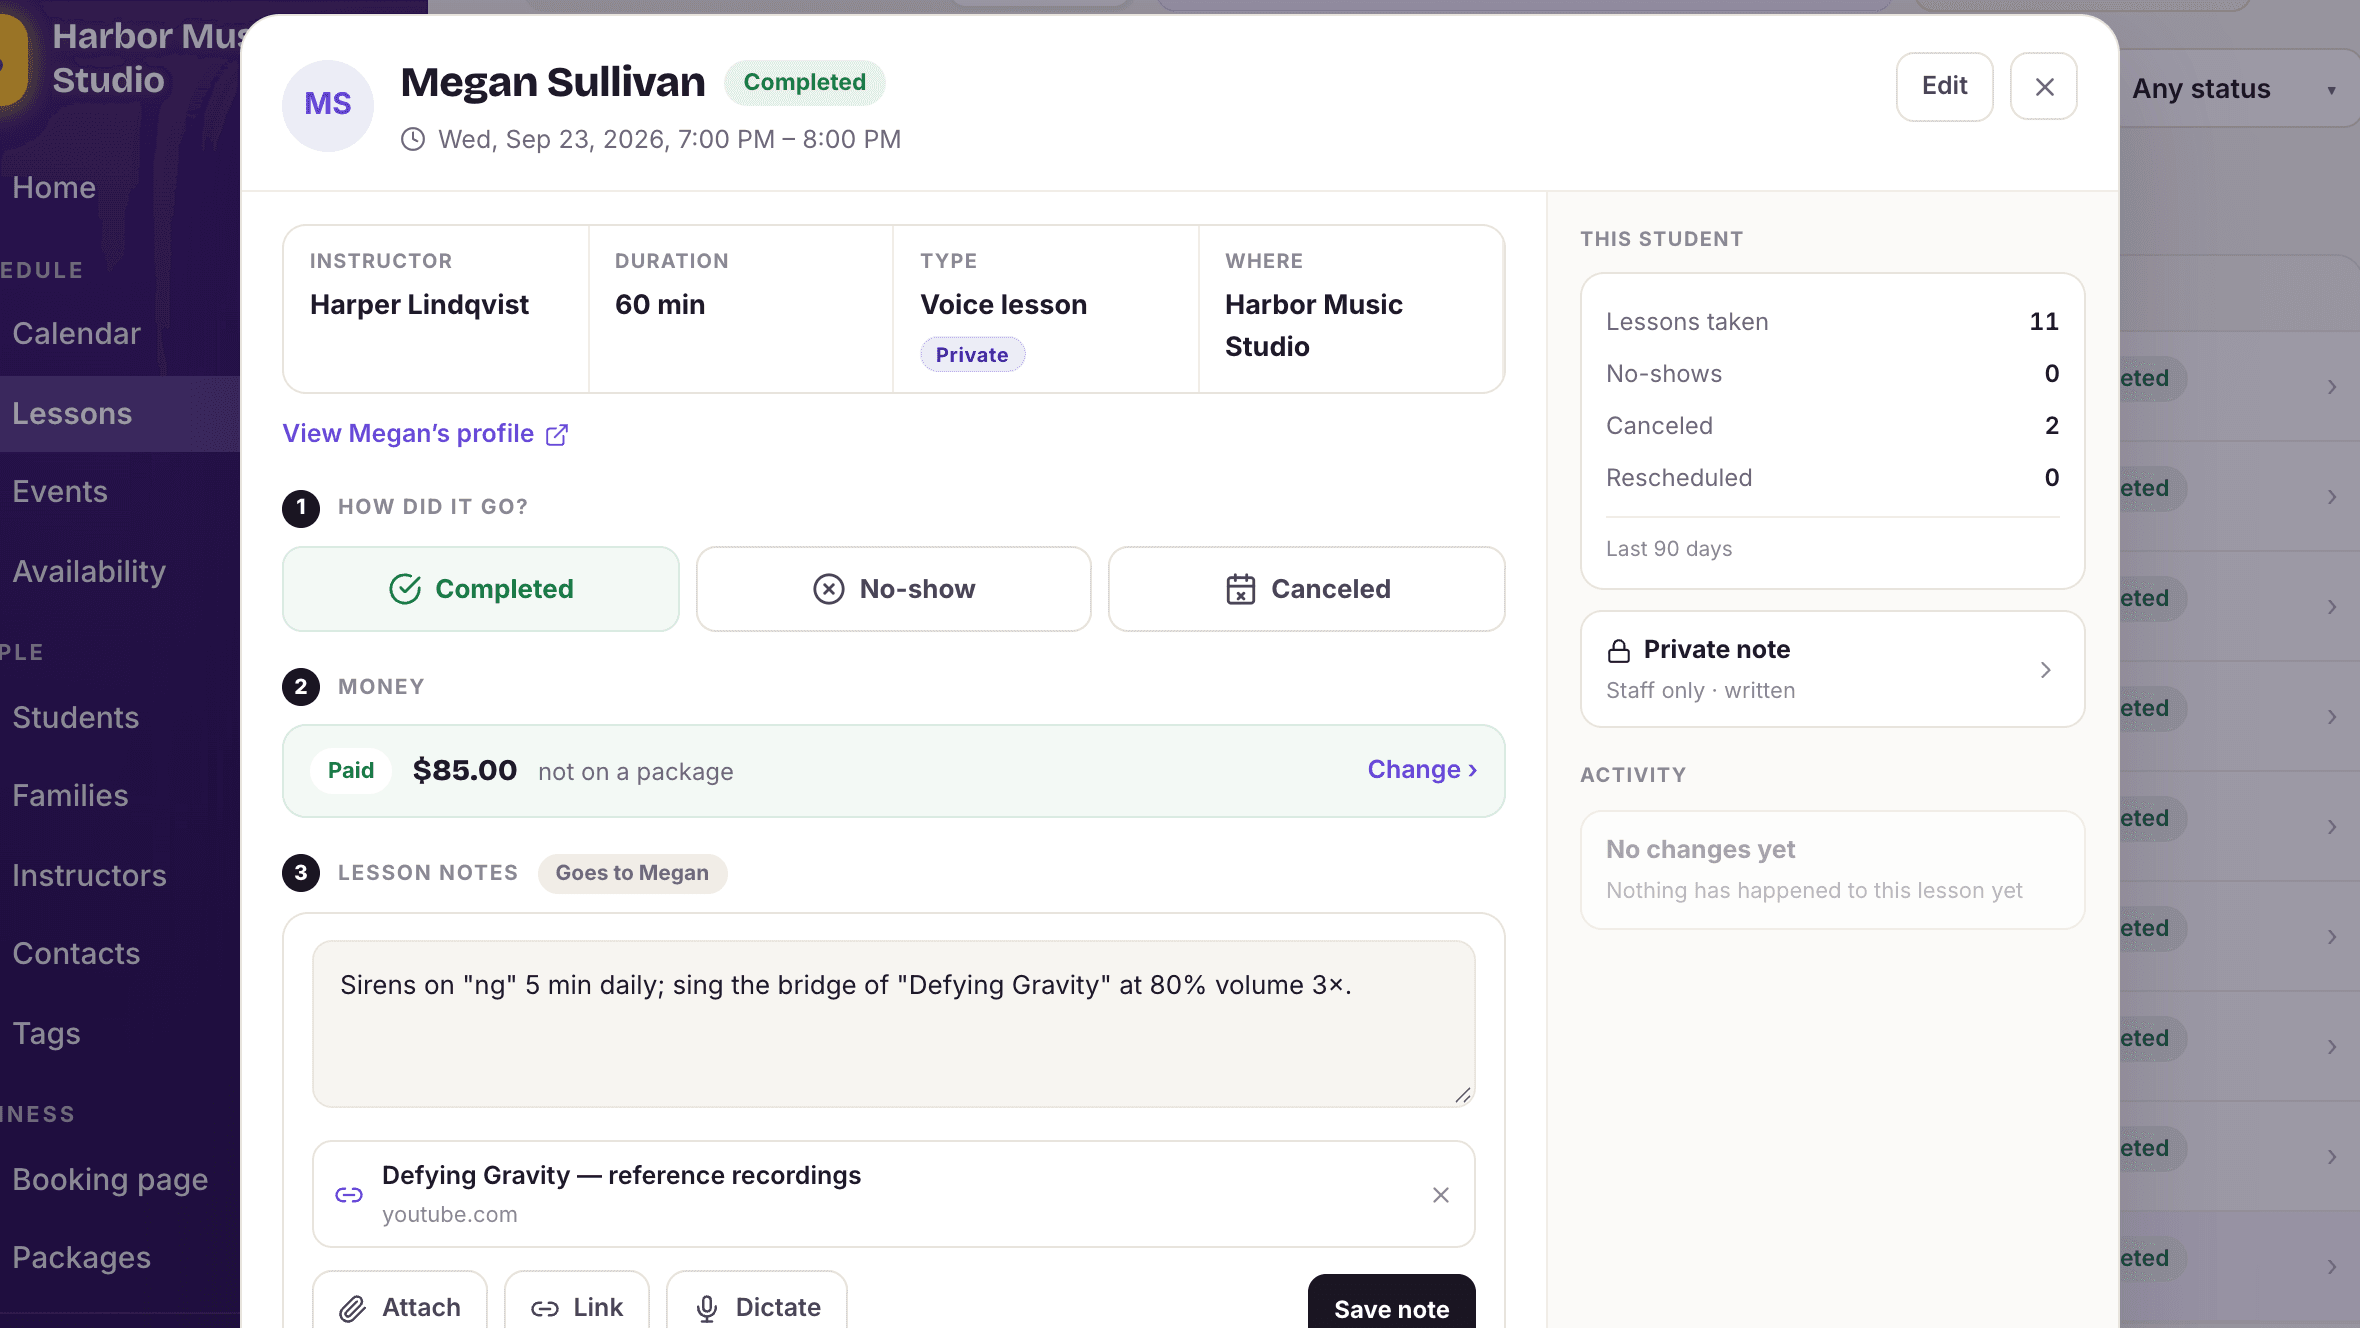Viewport: 2360px width, 1328px height.
Task: Click the Completed badge next to Megan Sullivan
Action: click(804, 83)
